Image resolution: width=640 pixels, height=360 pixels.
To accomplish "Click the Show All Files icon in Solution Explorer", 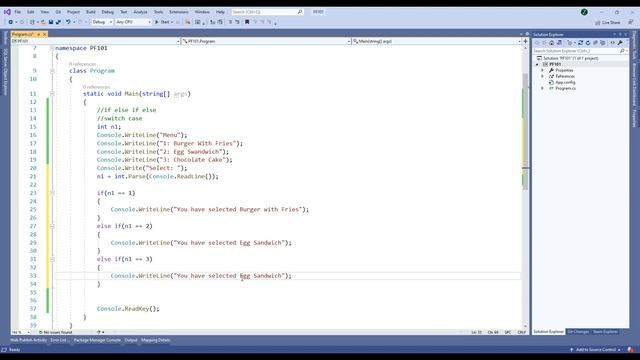I will [x=603, y=43].
